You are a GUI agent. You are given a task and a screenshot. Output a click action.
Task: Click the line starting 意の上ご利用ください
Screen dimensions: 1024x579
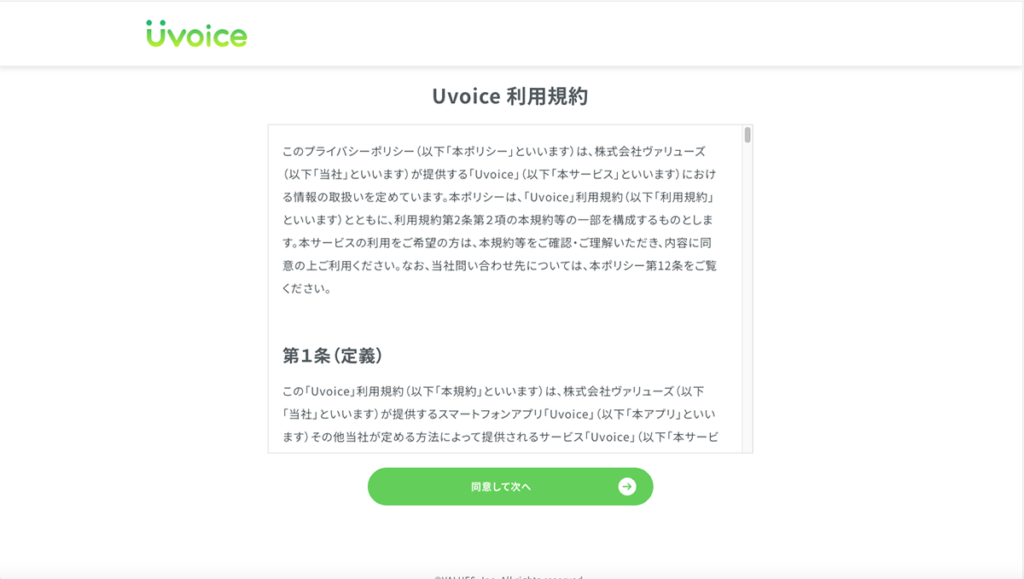(x=500, y=266)
